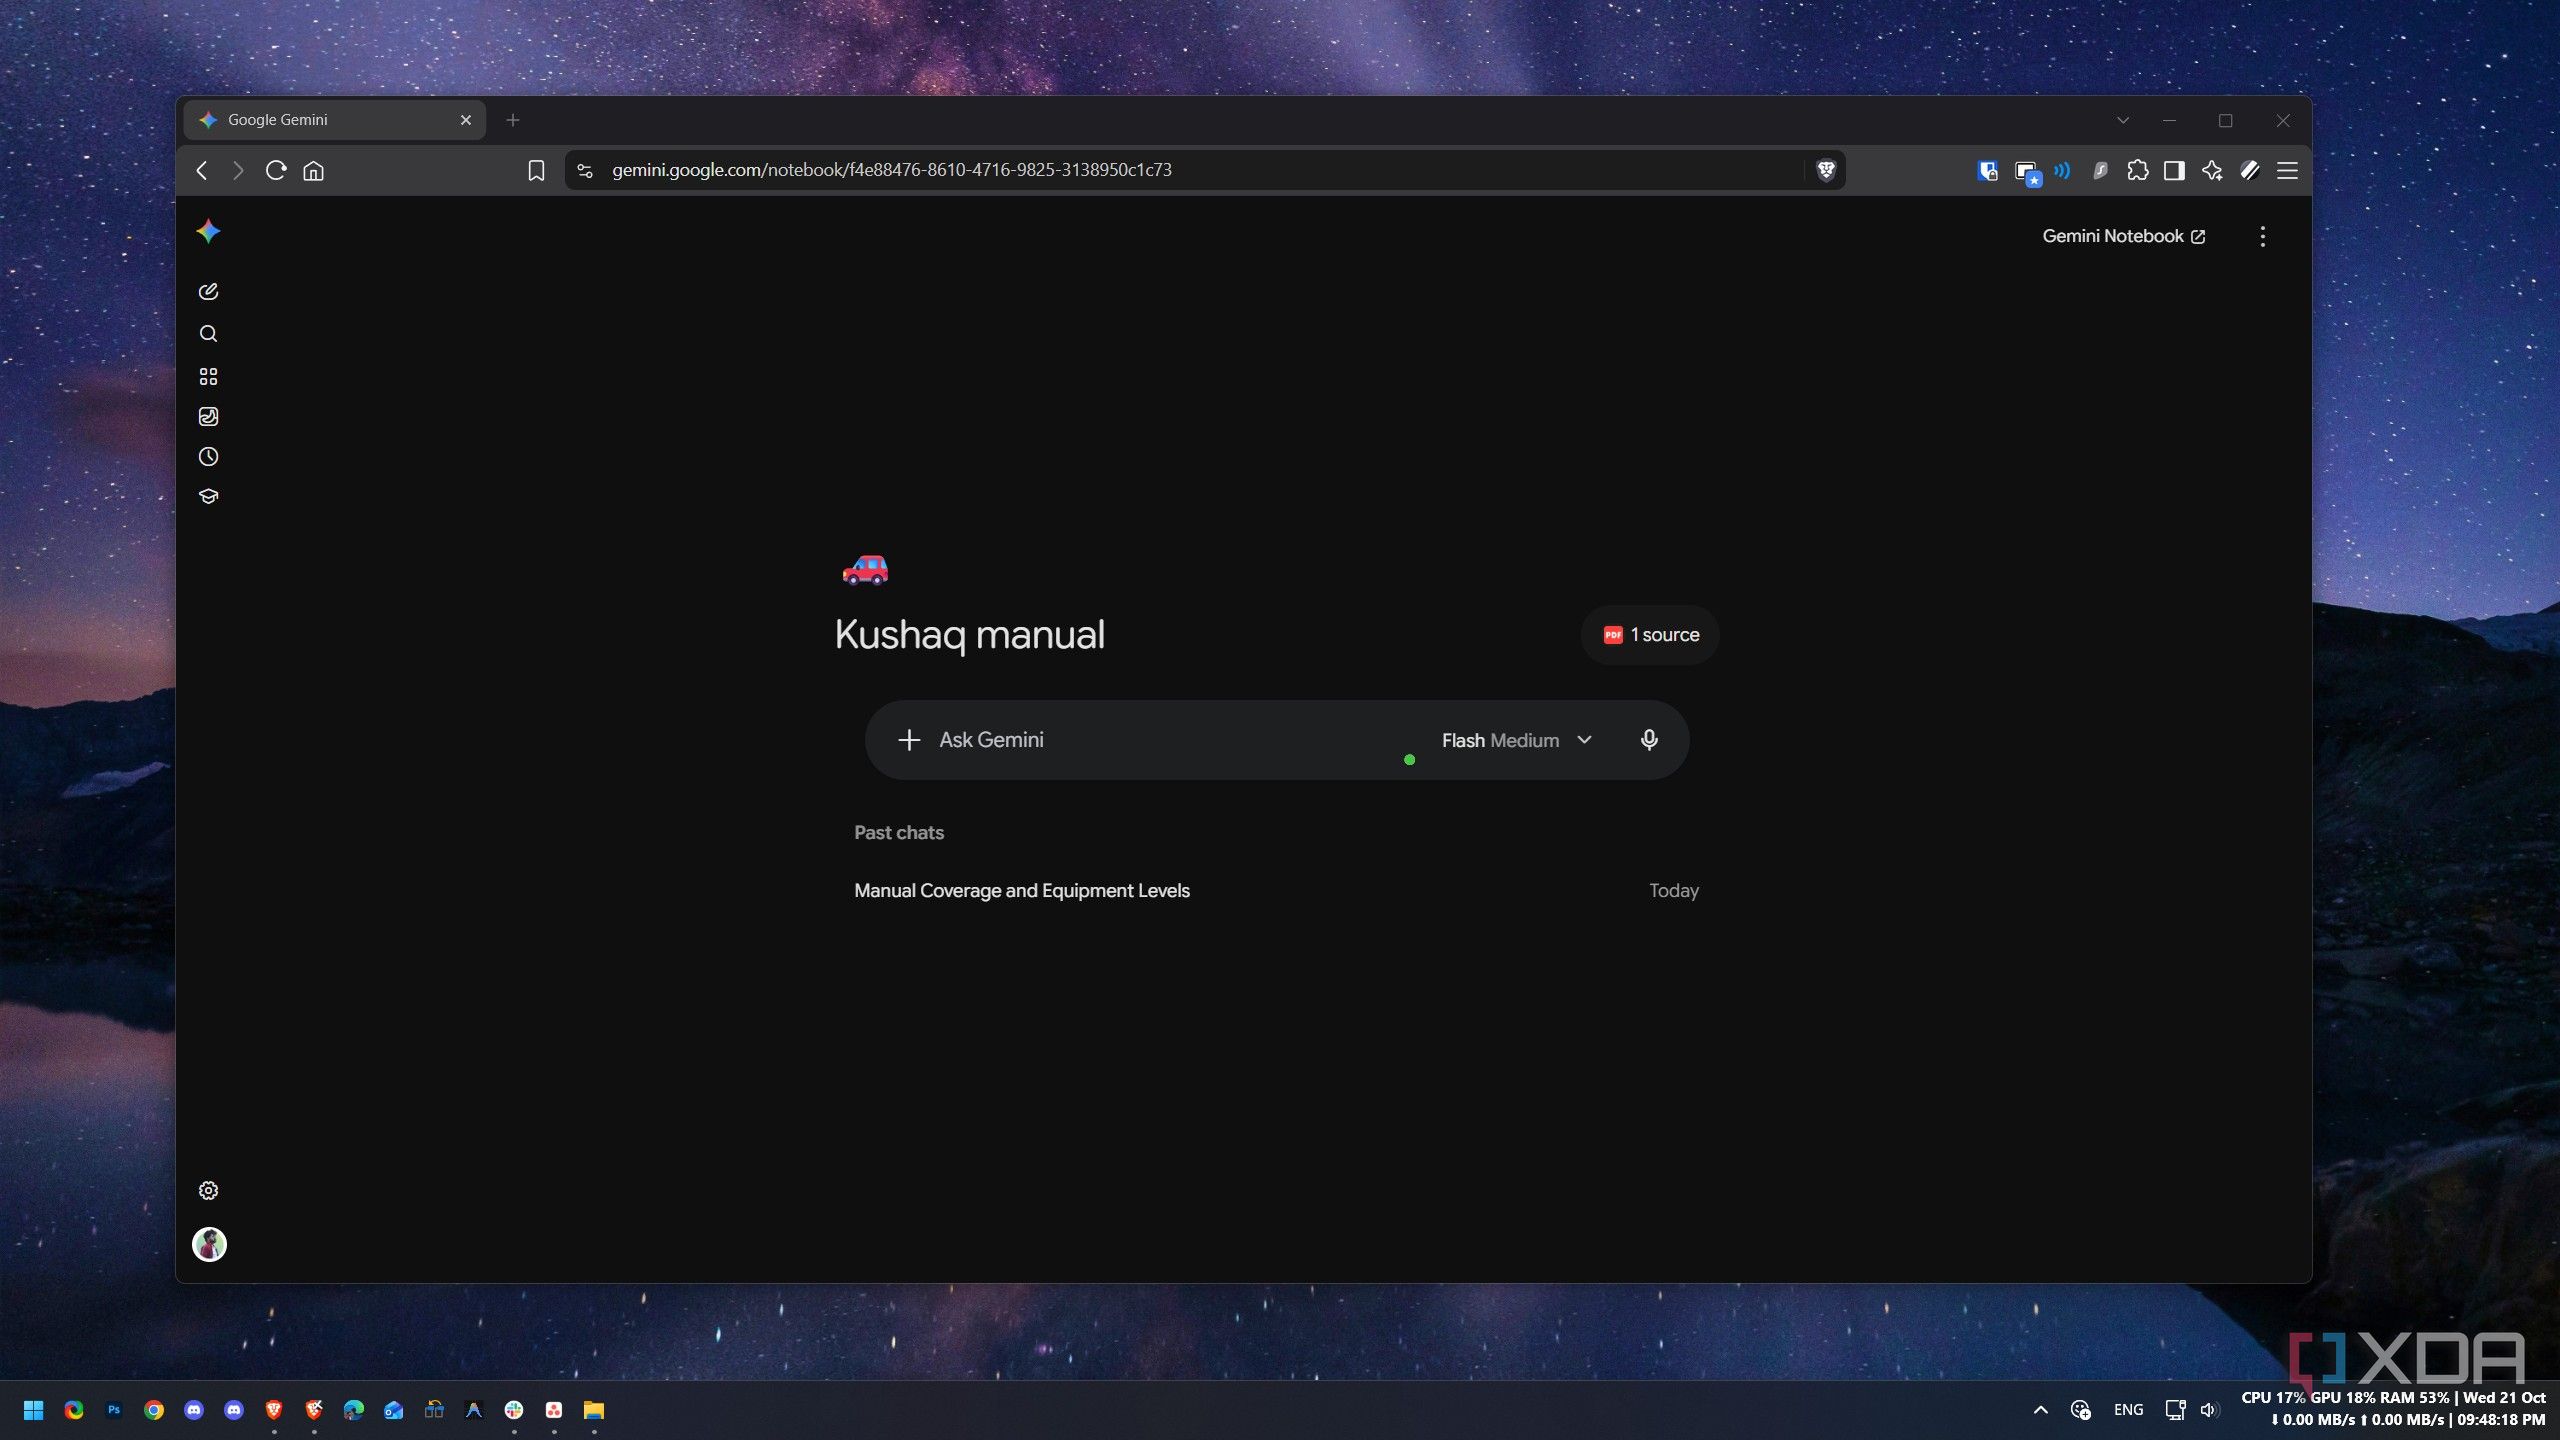Image resolution: width=2560 pixels, height=1440 pixels.
Task: Click the ENG language indicator in tray
Action: [2128, 1410]
